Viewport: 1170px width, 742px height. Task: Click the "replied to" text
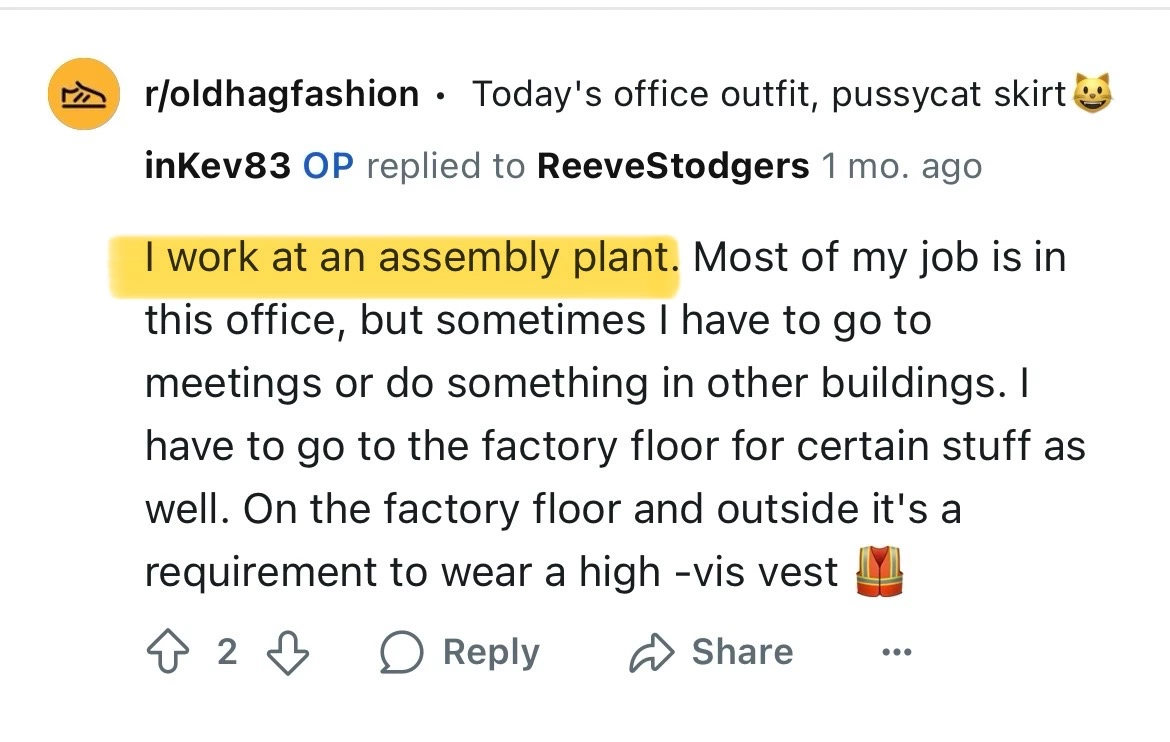tap(445, 166)
